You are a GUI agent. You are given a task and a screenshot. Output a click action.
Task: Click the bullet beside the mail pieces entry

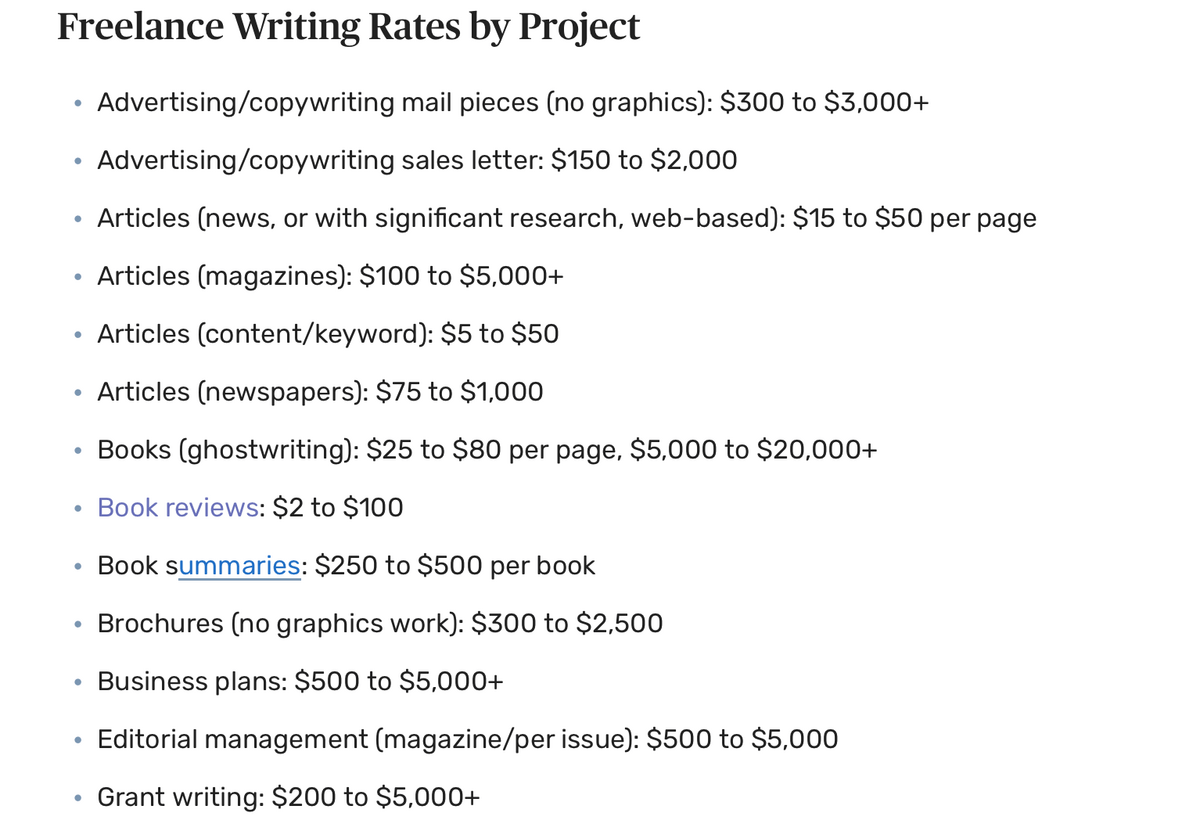pyautogui.click(x=78, y=104)
